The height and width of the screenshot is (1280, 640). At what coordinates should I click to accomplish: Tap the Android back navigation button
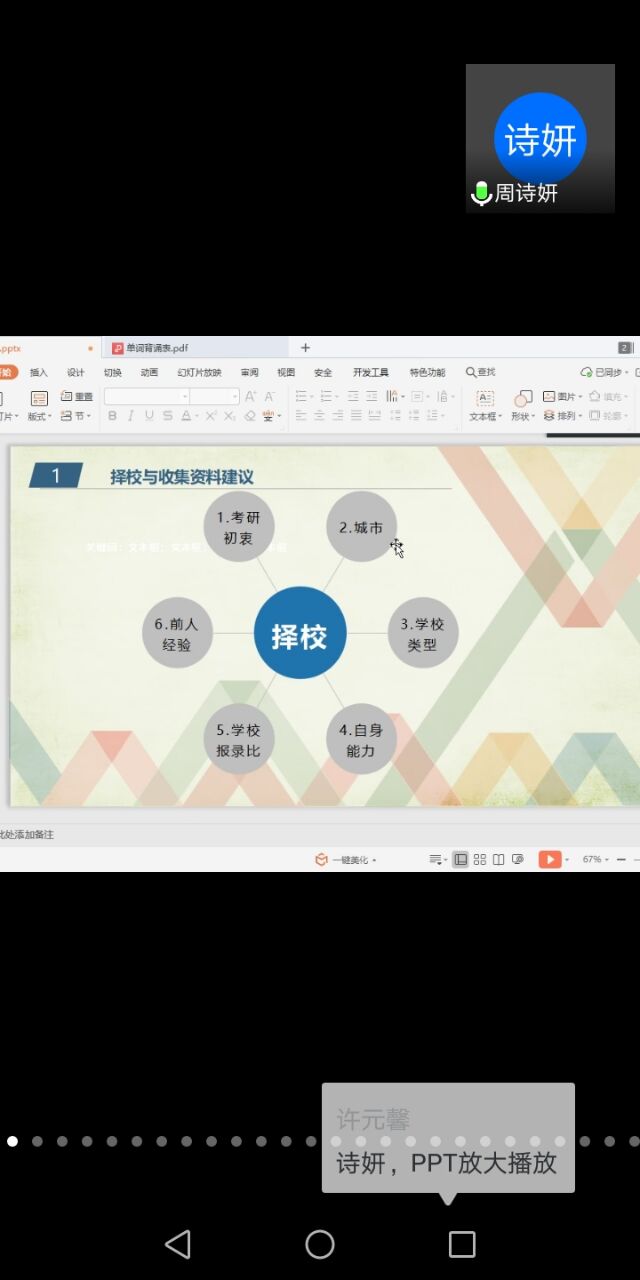(x=178, y=1244)
